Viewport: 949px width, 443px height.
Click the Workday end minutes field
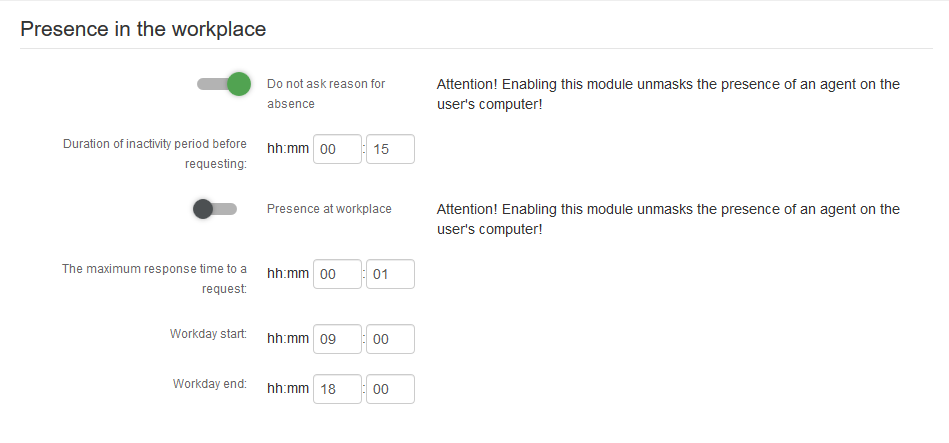(390, 389)
